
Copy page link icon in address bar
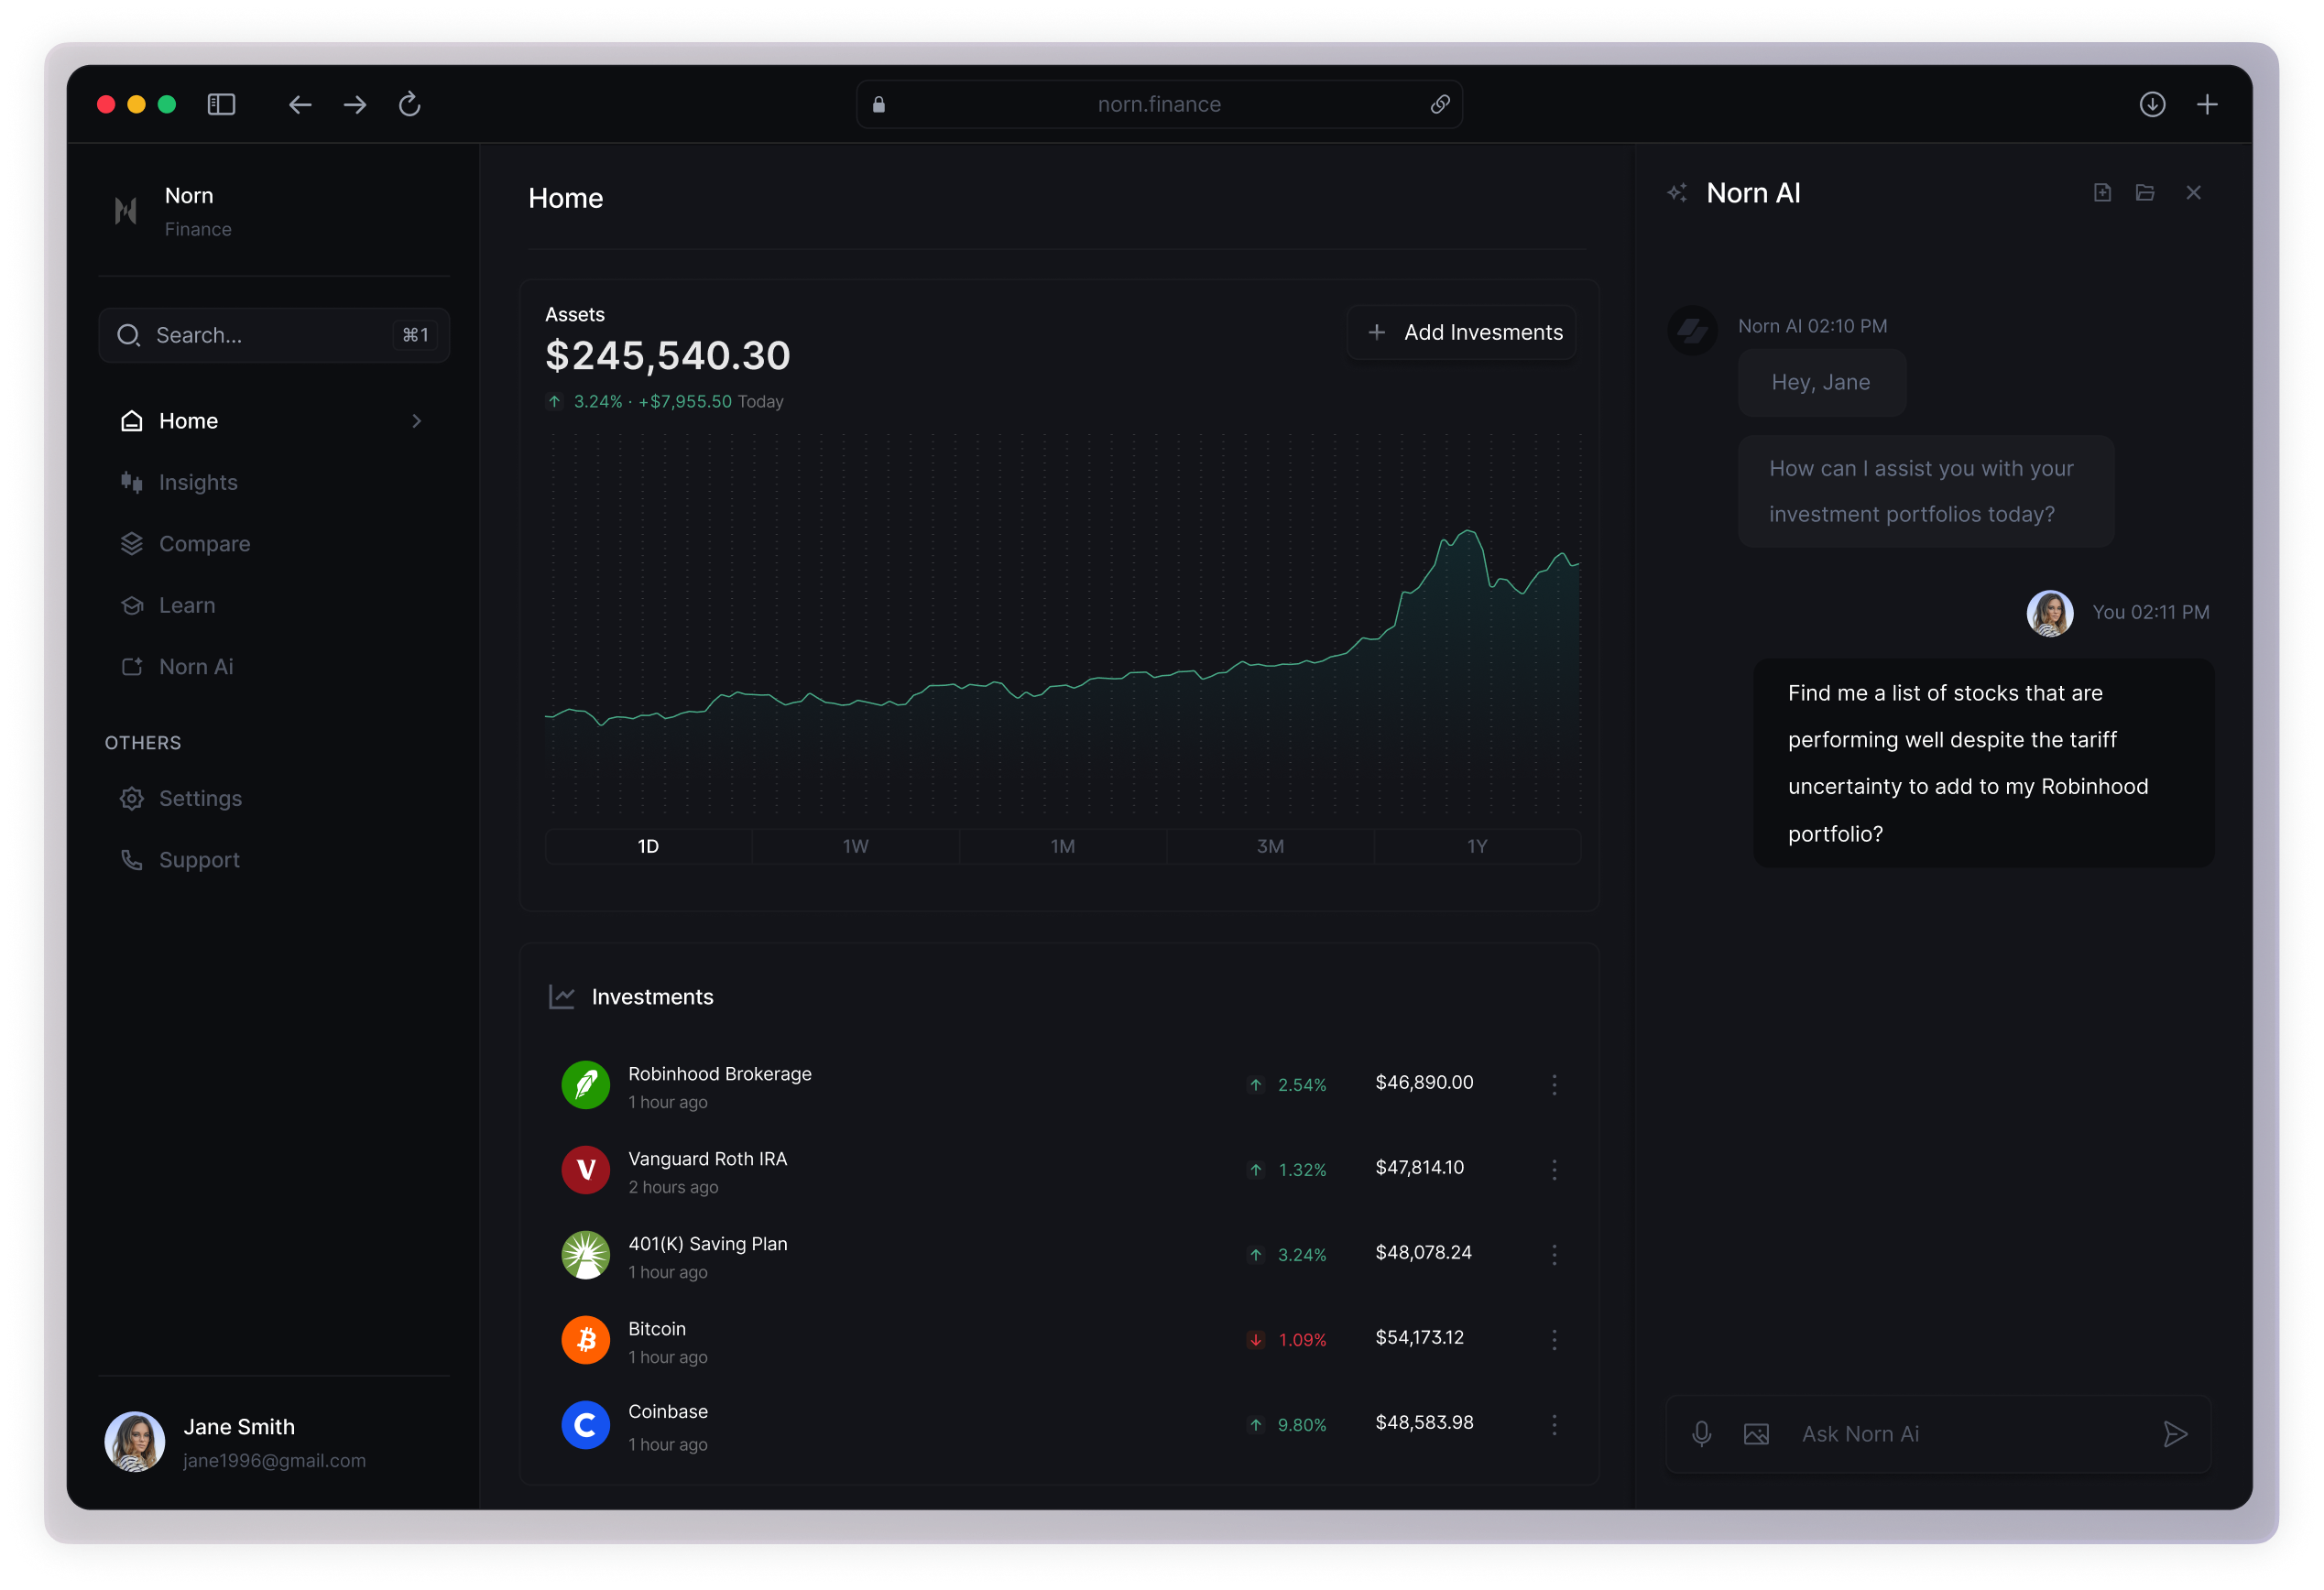(1439, 104)
